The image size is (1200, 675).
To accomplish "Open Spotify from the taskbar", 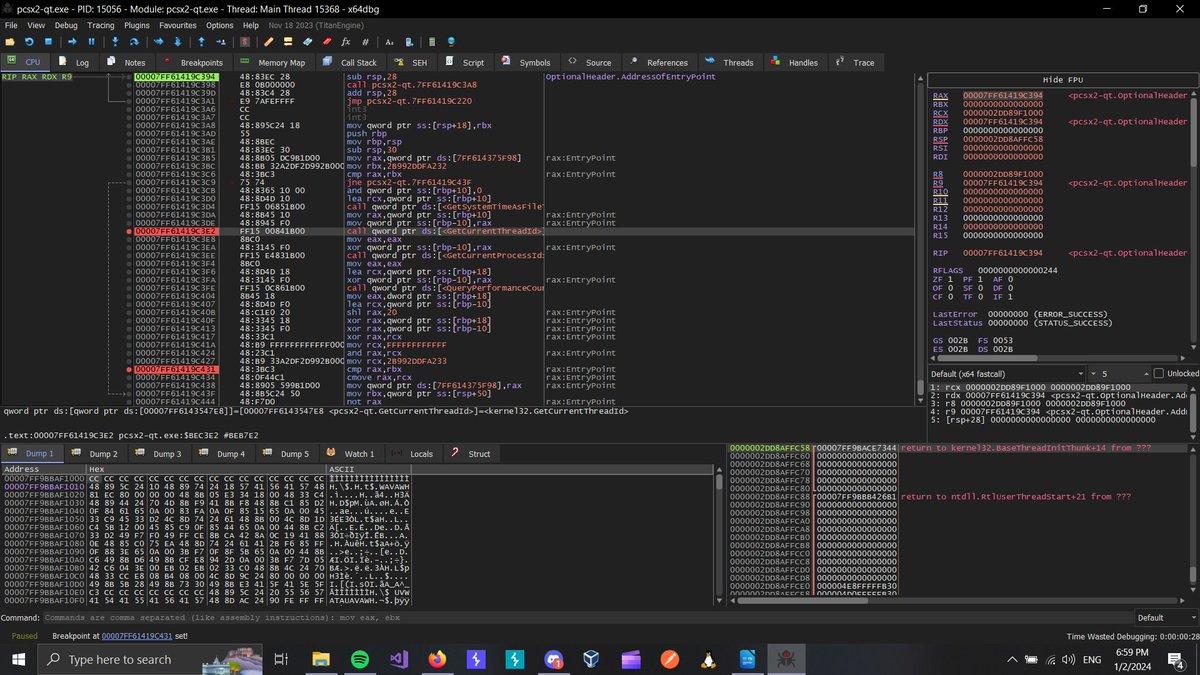I will tap(360, 659).
